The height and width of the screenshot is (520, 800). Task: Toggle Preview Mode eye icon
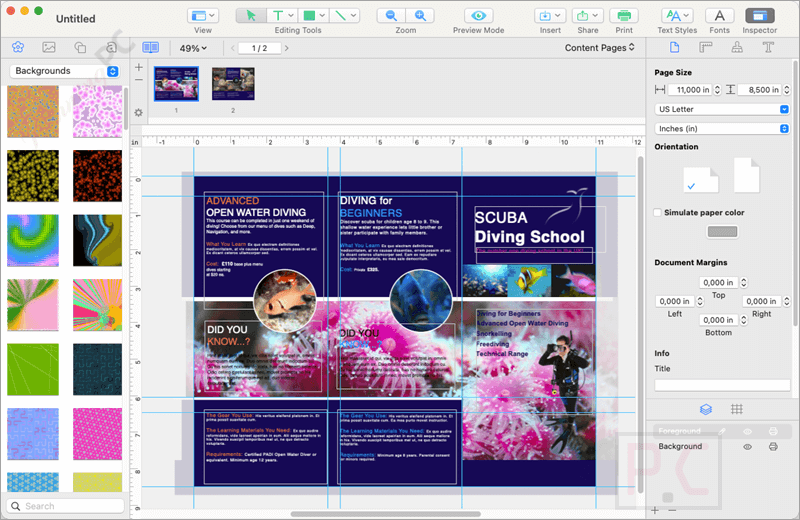click(x=478, y=15)
